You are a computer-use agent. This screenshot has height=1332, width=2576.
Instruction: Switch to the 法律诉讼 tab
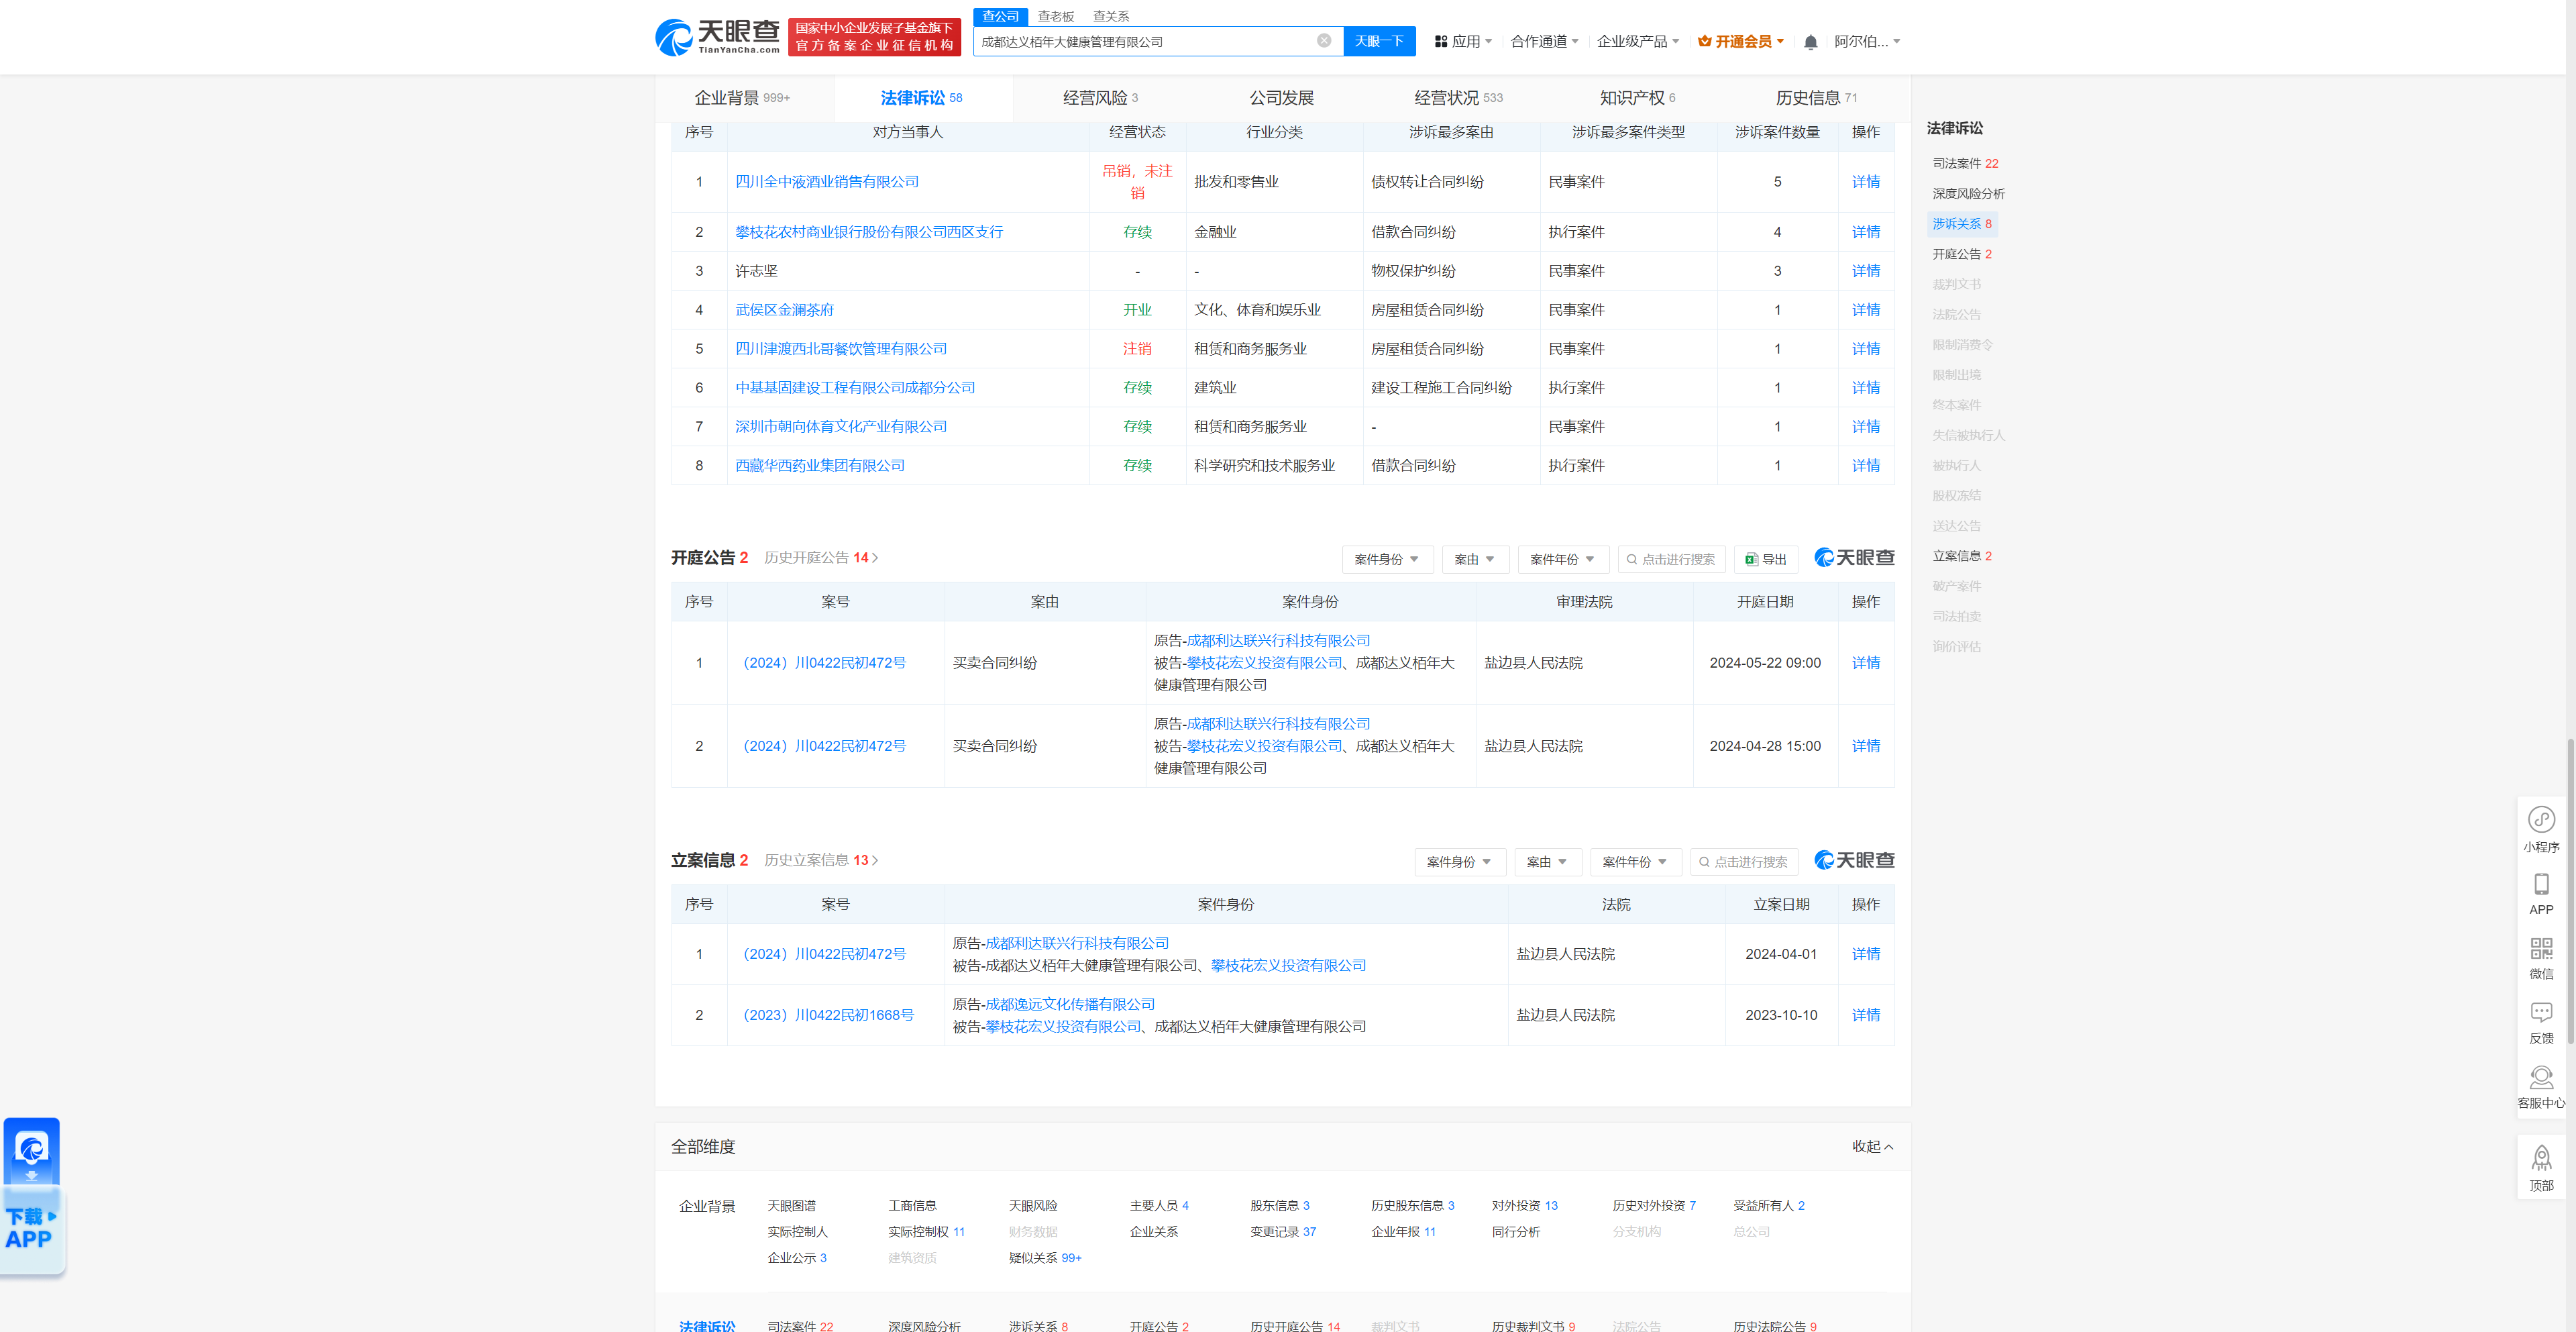pyautogui.click(x=921, y=98)
